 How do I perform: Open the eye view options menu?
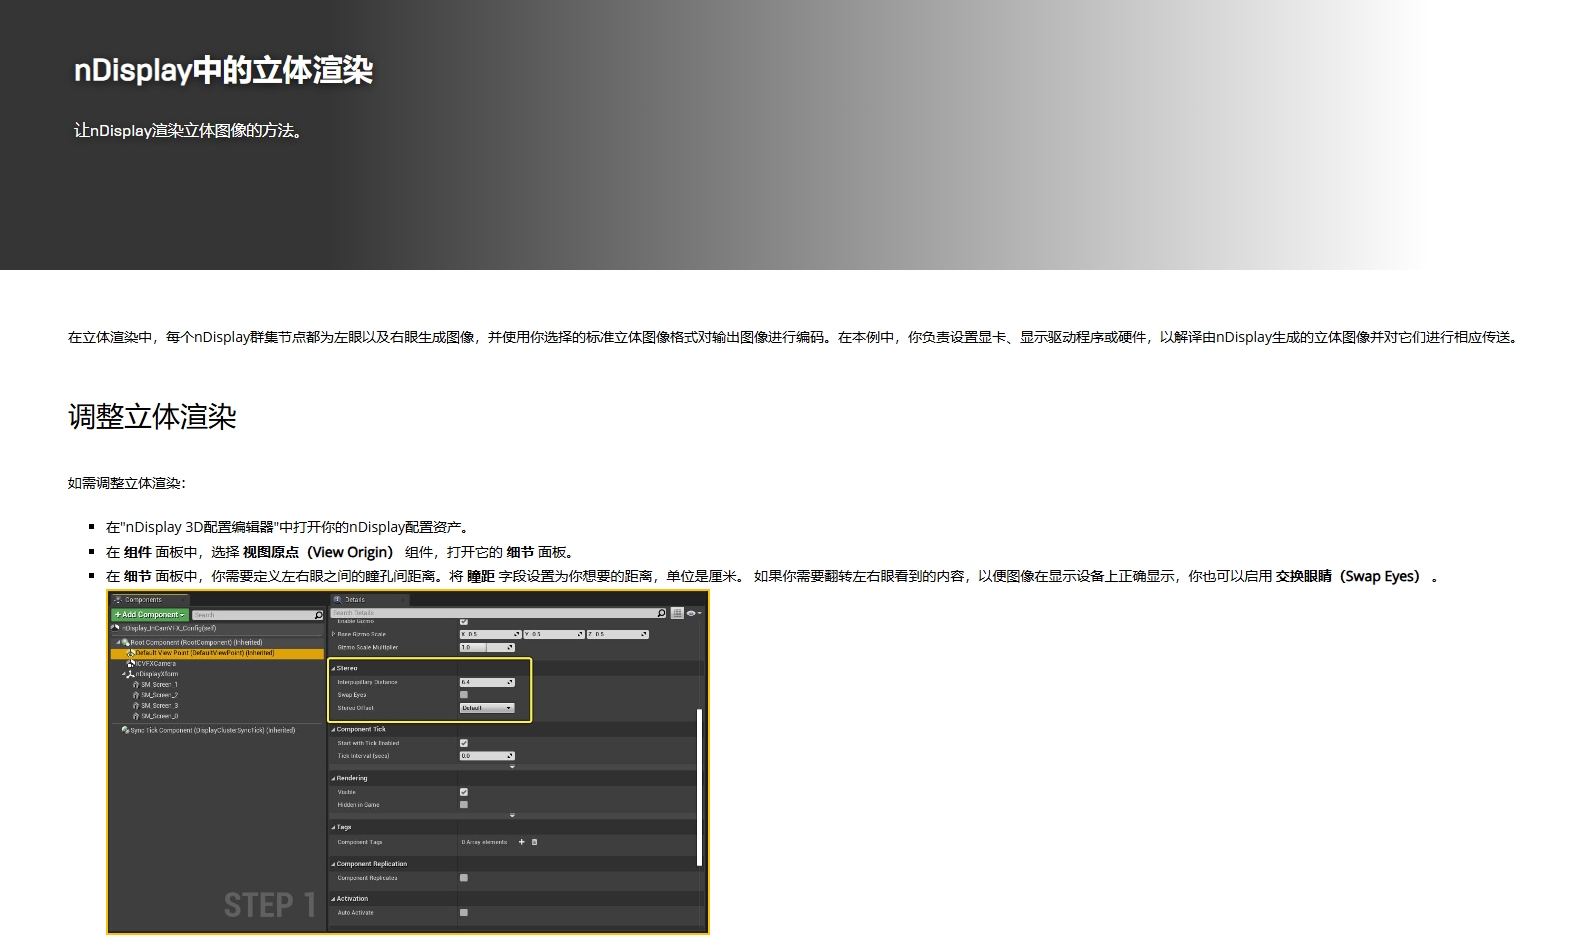coord(693,613)
